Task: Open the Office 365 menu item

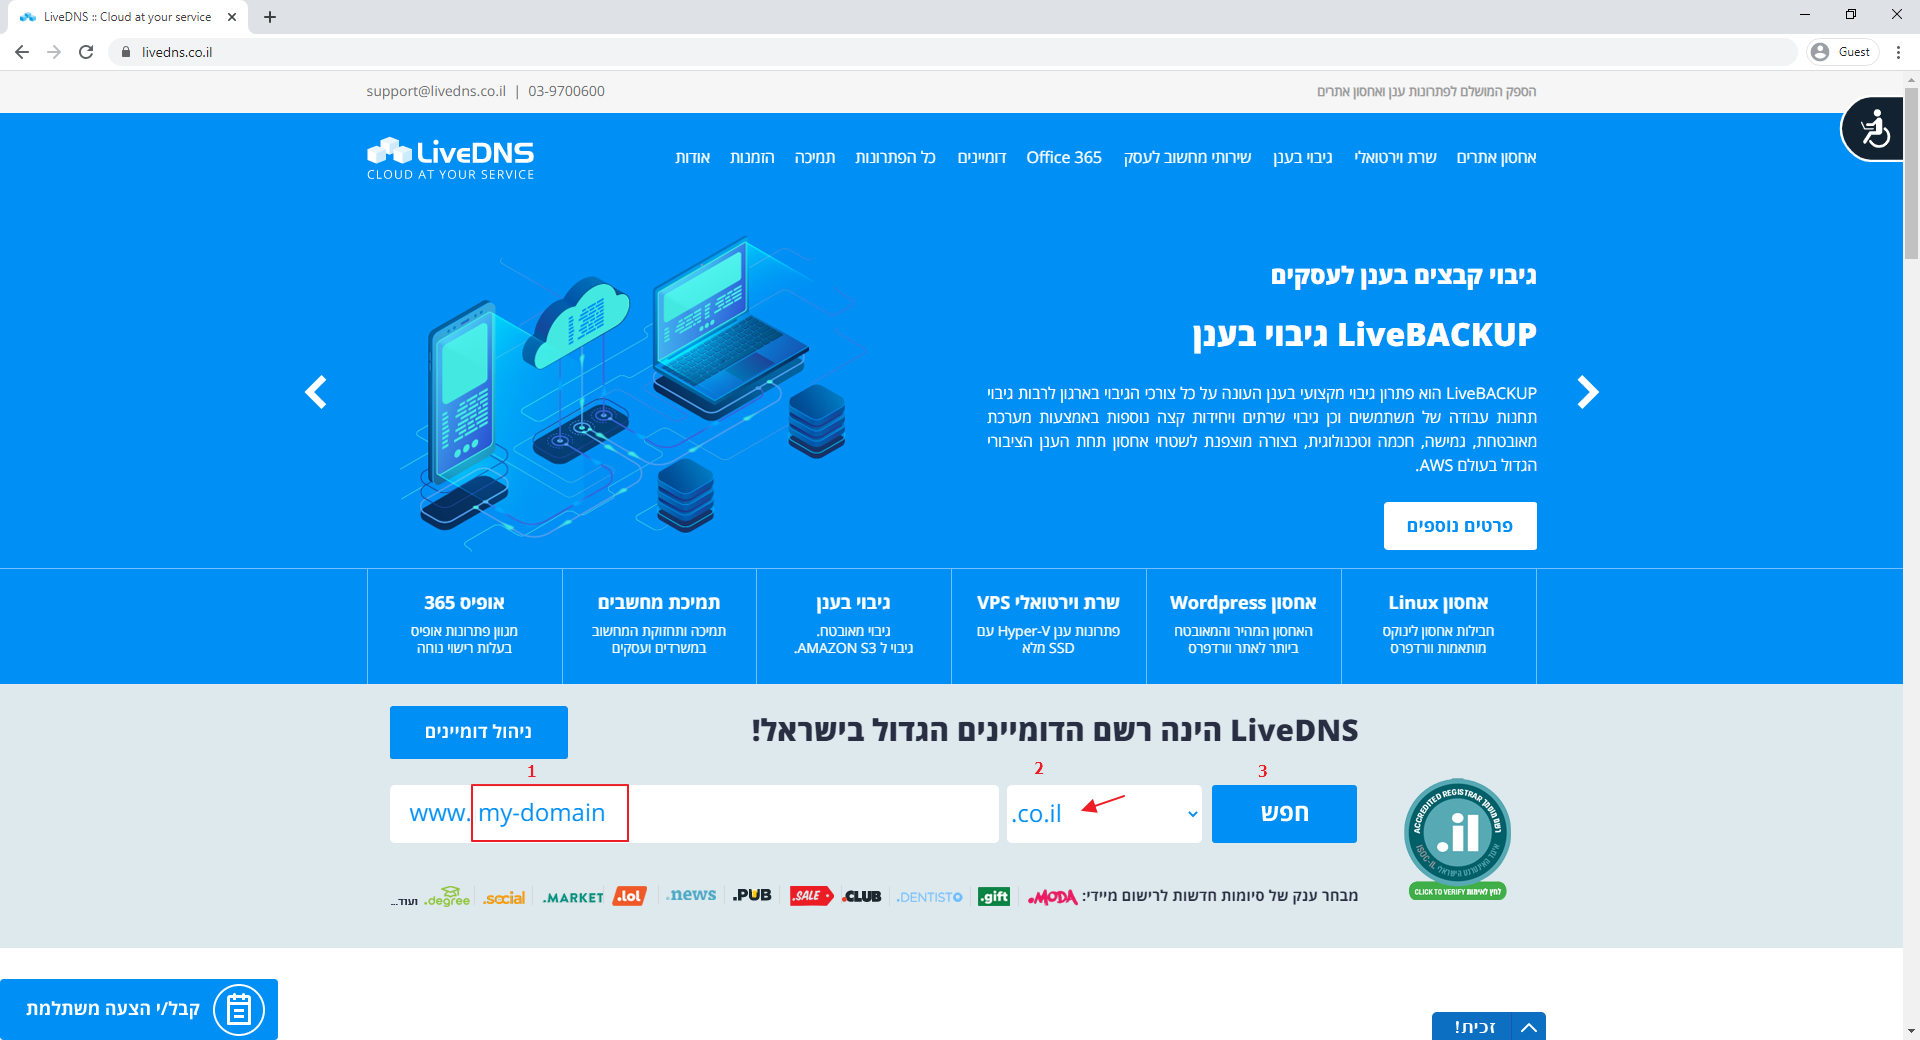Action: (1063, 158)
